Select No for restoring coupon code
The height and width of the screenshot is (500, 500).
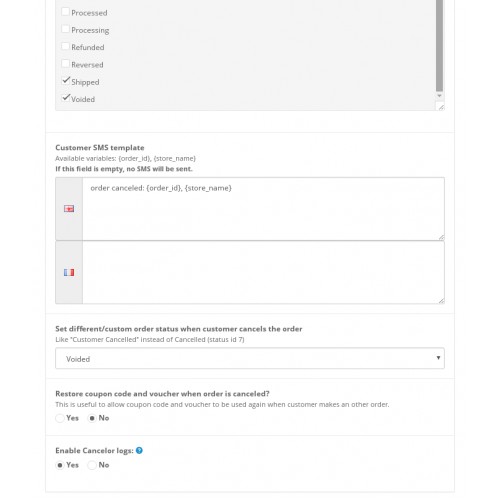pyautogui.click(x=92, y=418)
